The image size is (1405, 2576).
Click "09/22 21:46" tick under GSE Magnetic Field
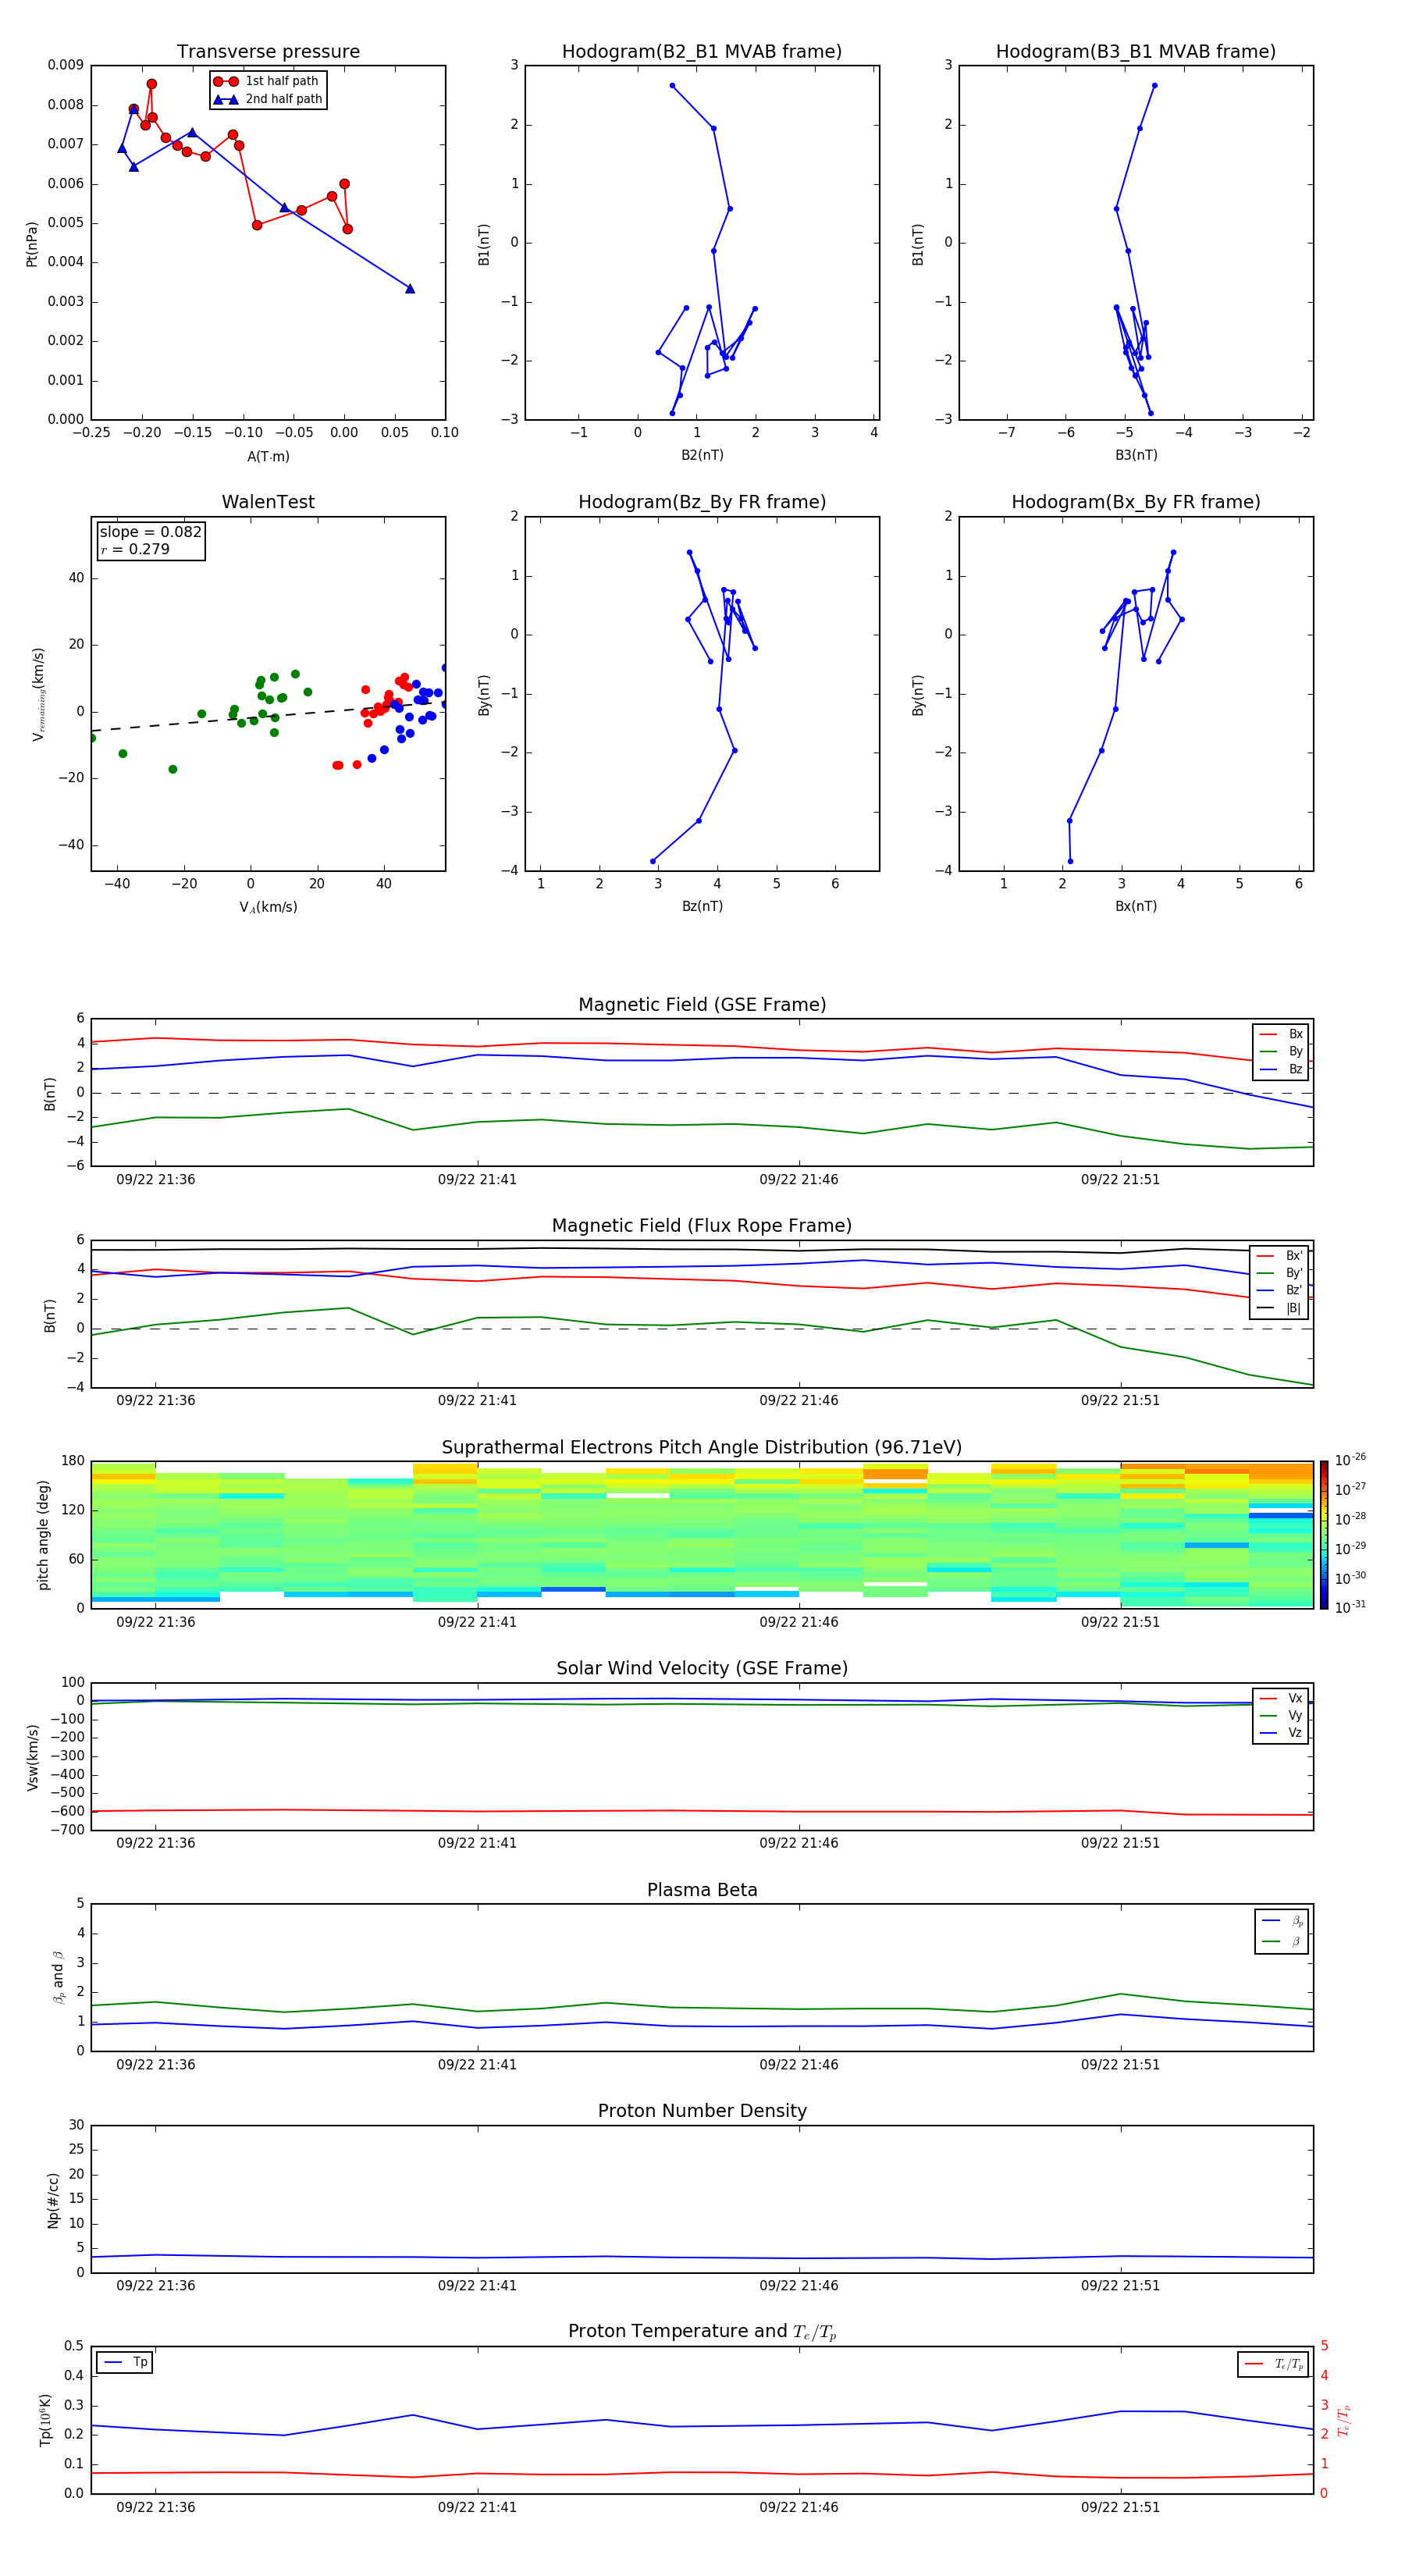pos(798,1180)
